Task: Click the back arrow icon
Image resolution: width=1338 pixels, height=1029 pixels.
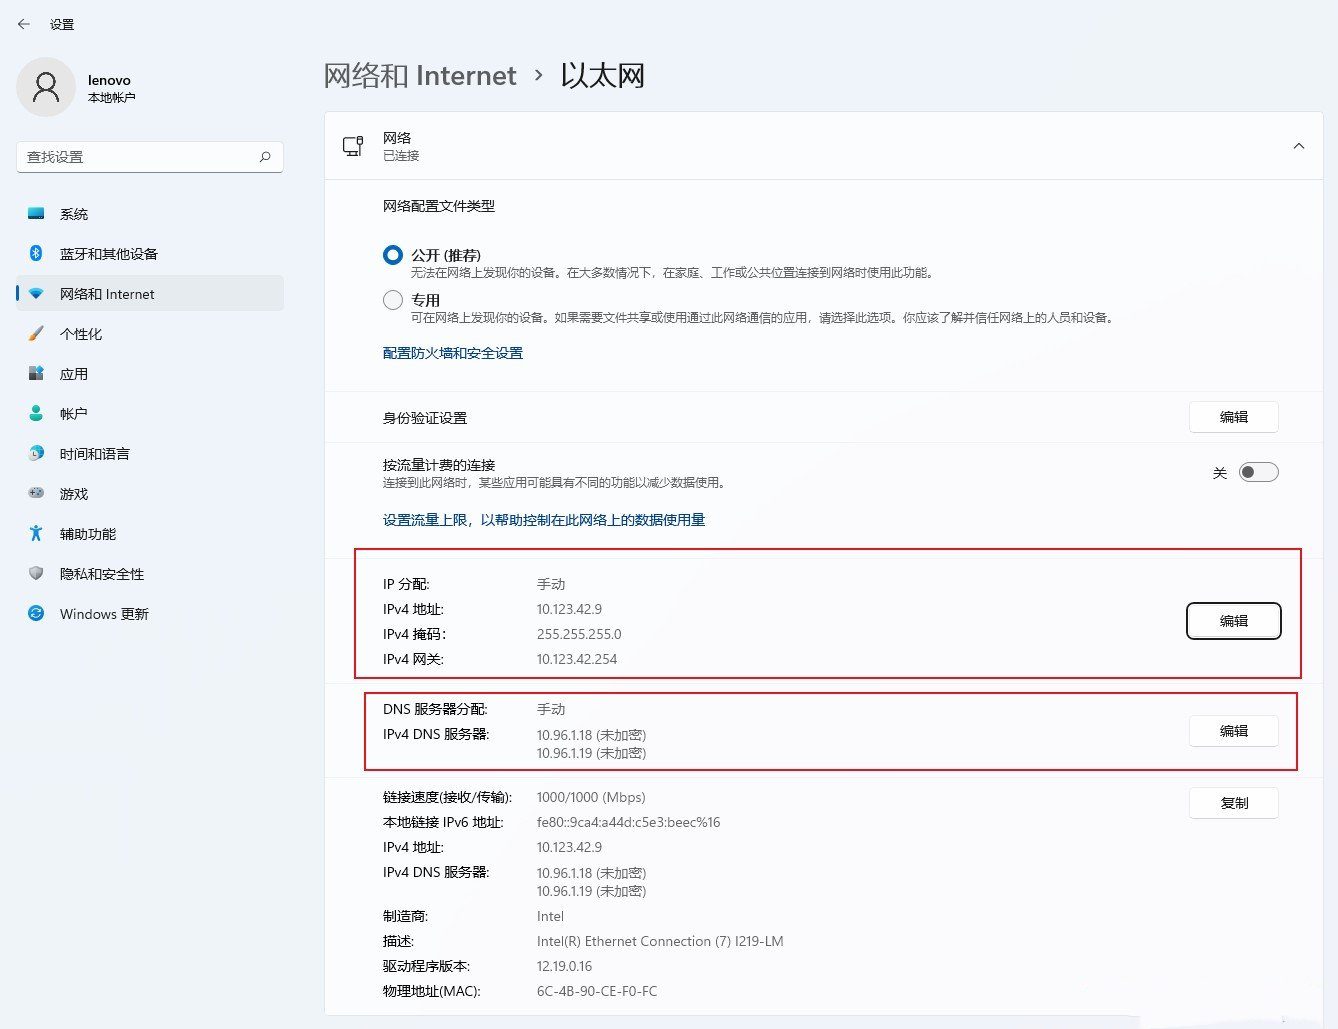Action: 24,24
